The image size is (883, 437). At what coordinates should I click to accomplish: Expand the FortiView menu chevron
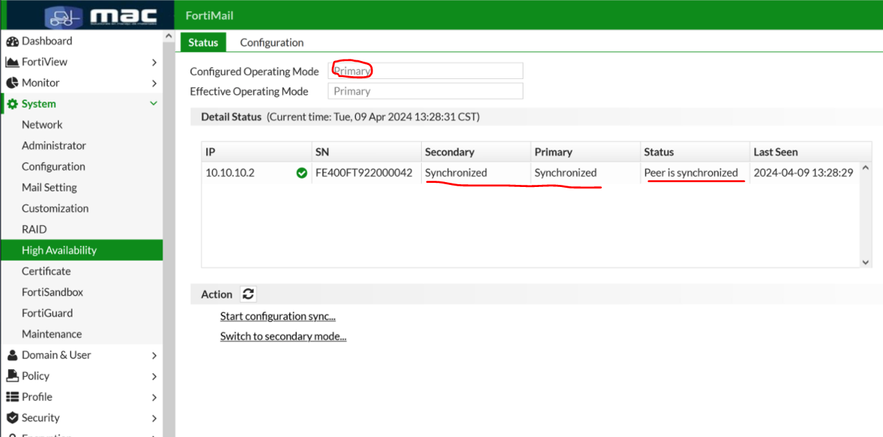[154, 63]
